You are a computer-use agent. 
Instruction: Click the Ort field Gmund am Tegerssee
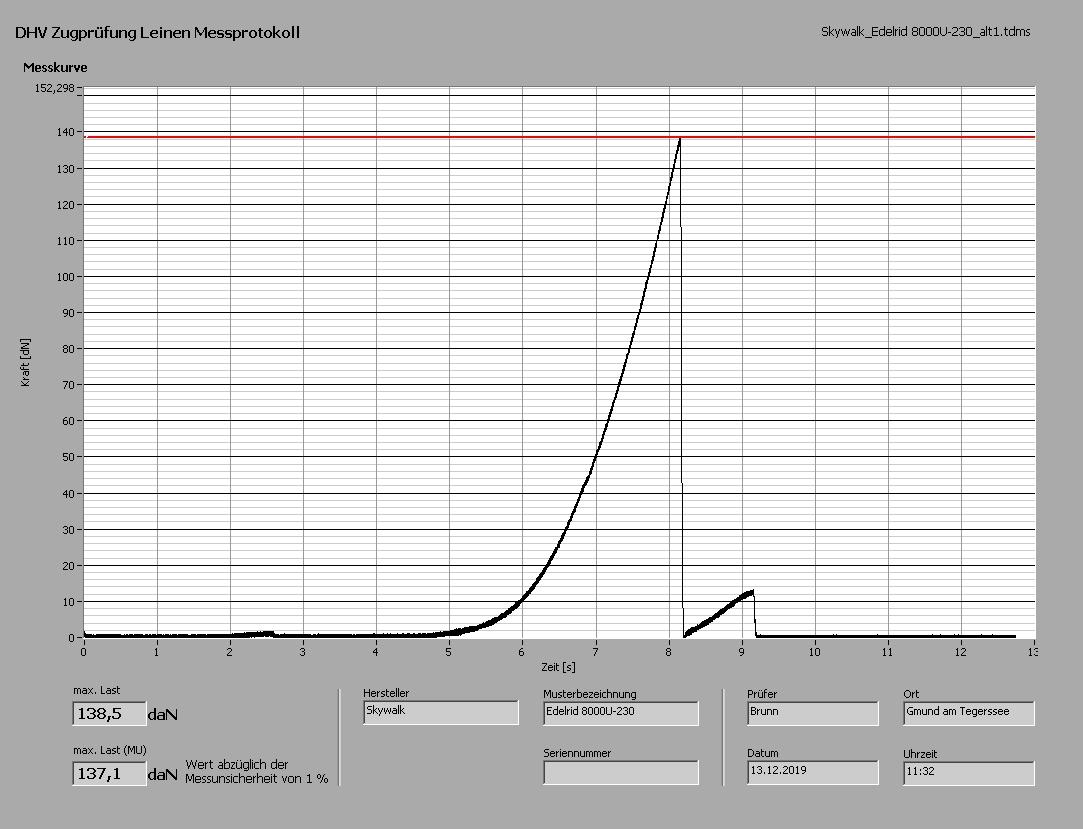pos(969,714)
